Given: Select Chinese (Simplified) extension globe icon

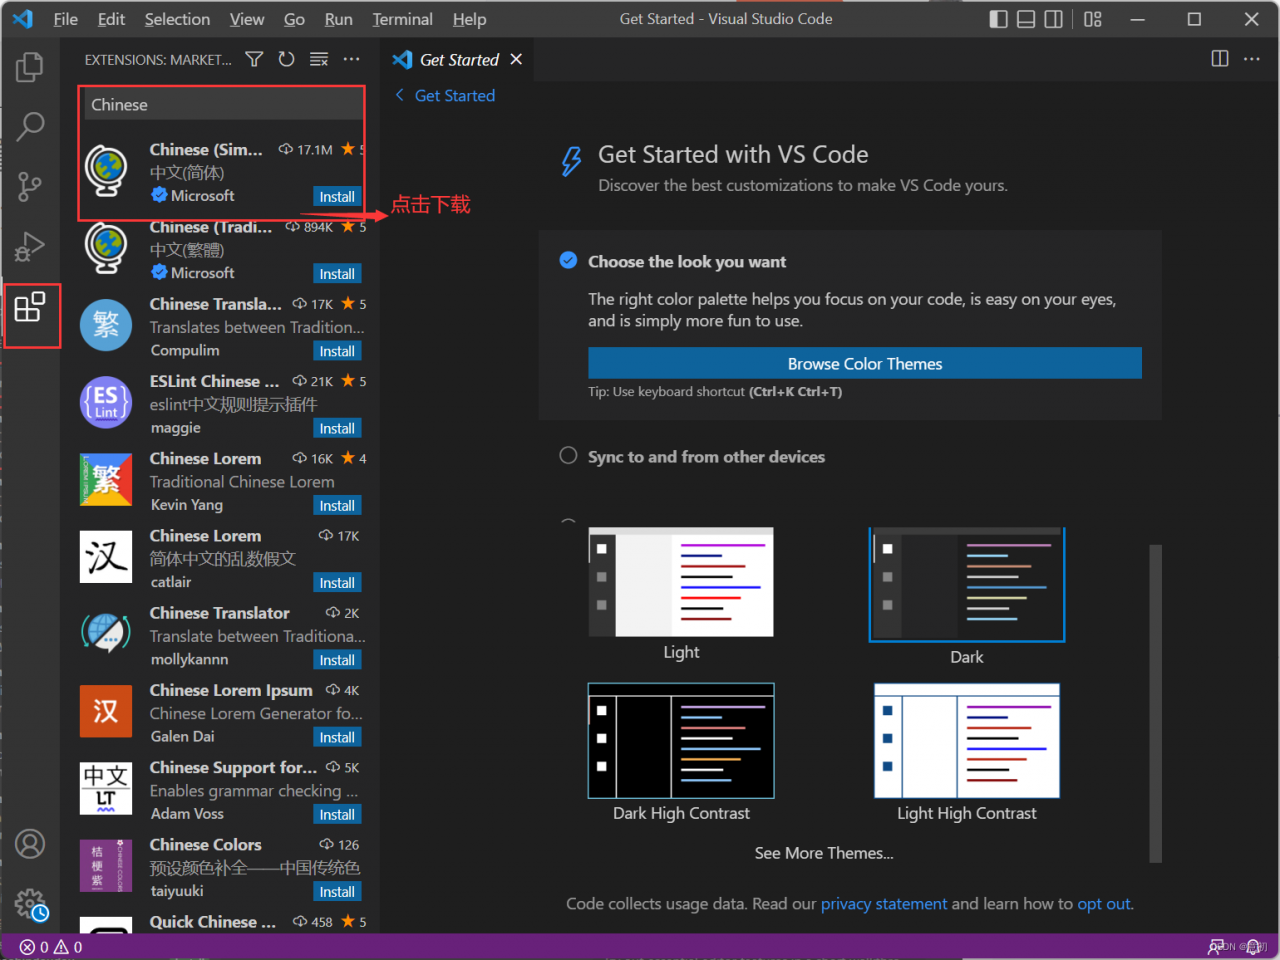Looking at the screenshot, I should tap(106, 171).
